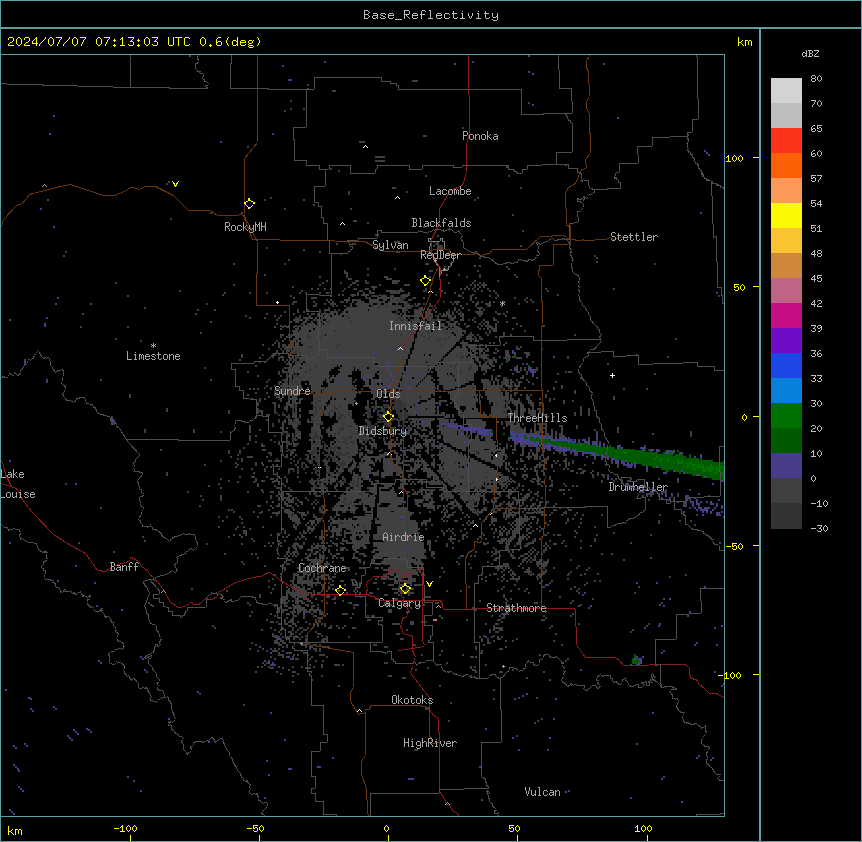
Task: Select the bright green 20-30 dBZ swatch
Action: coord(786,416)
